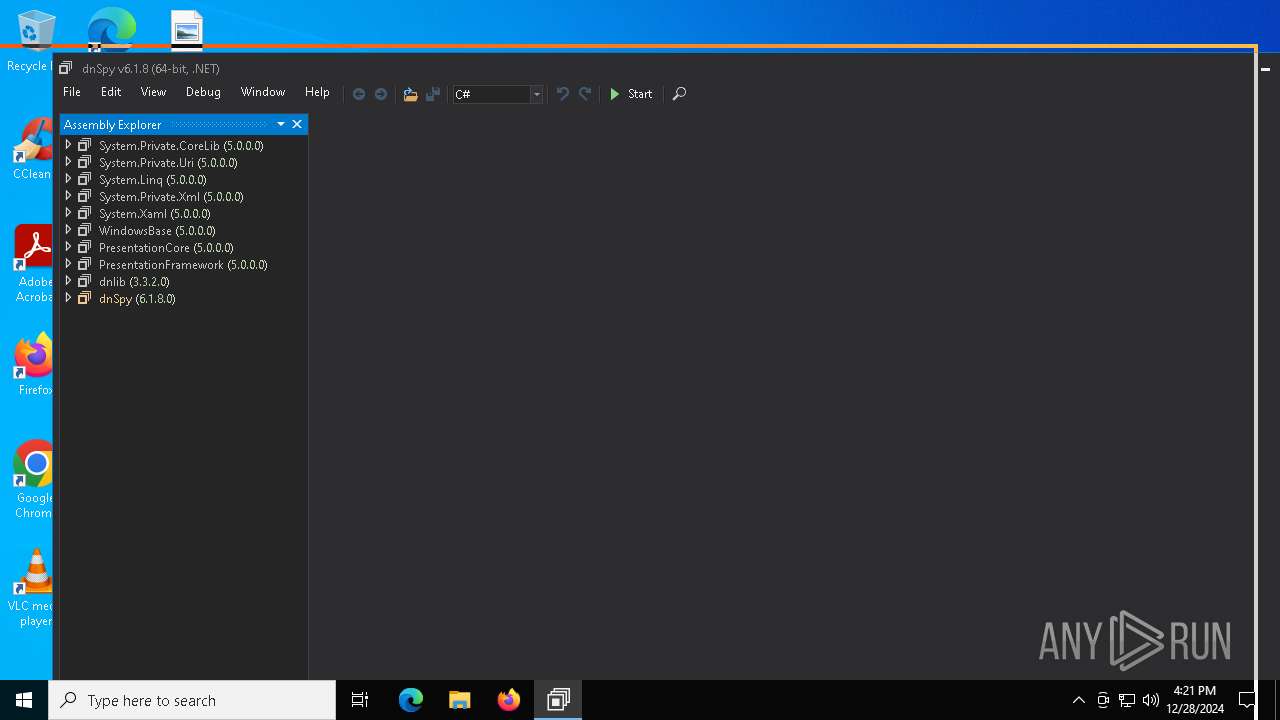Click the taskbar search box
Image resolution: width=1280 pixels, height=720 pixels.
point(192,700)
